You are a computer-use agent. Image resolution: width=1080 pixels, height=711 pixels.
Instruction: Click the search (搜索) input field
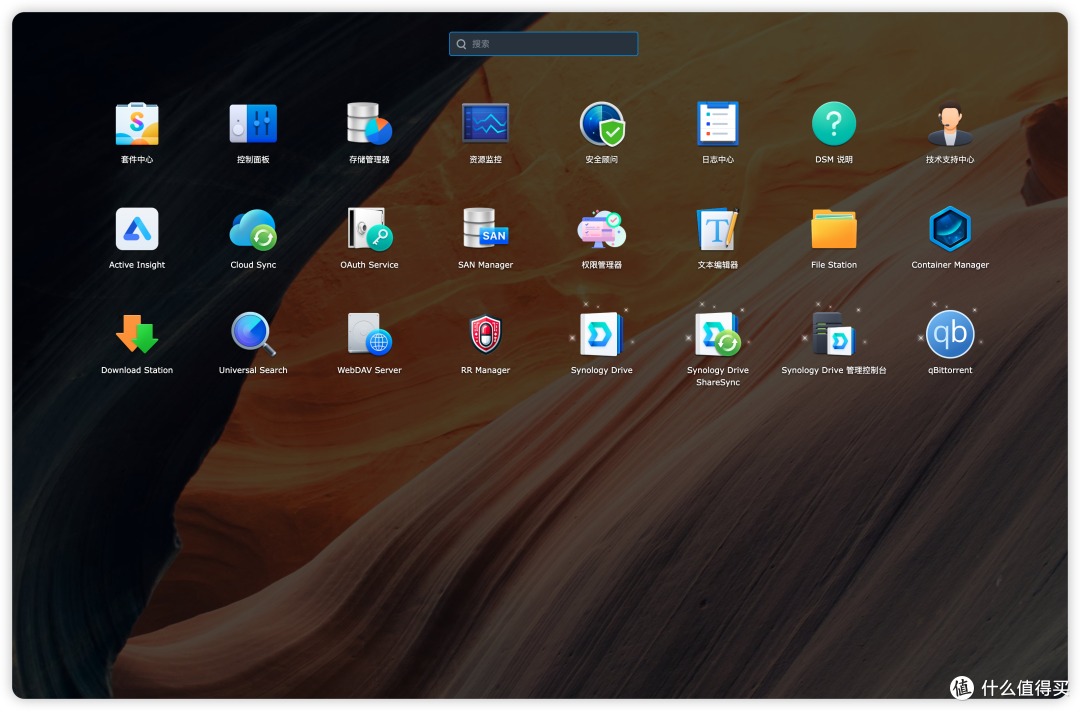tap(543, 44)
